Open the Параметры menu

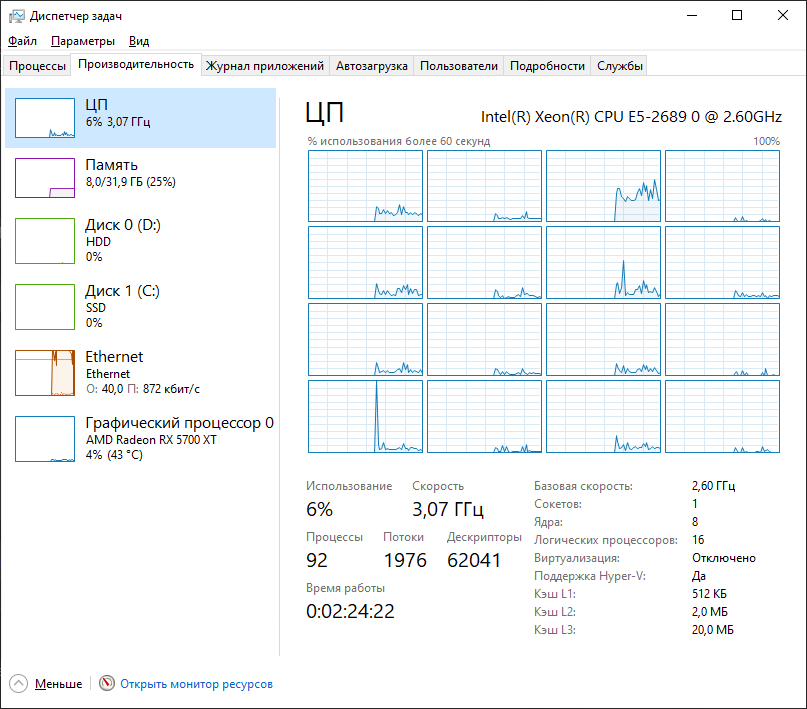83,41
